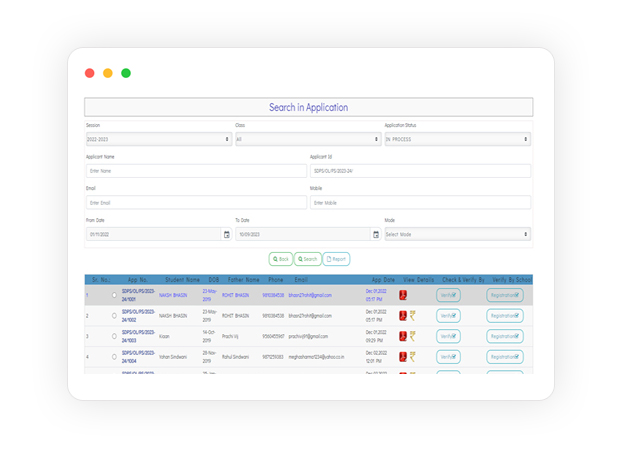
Task: Click the Student Name column header
Action: [x=182, y=280]
